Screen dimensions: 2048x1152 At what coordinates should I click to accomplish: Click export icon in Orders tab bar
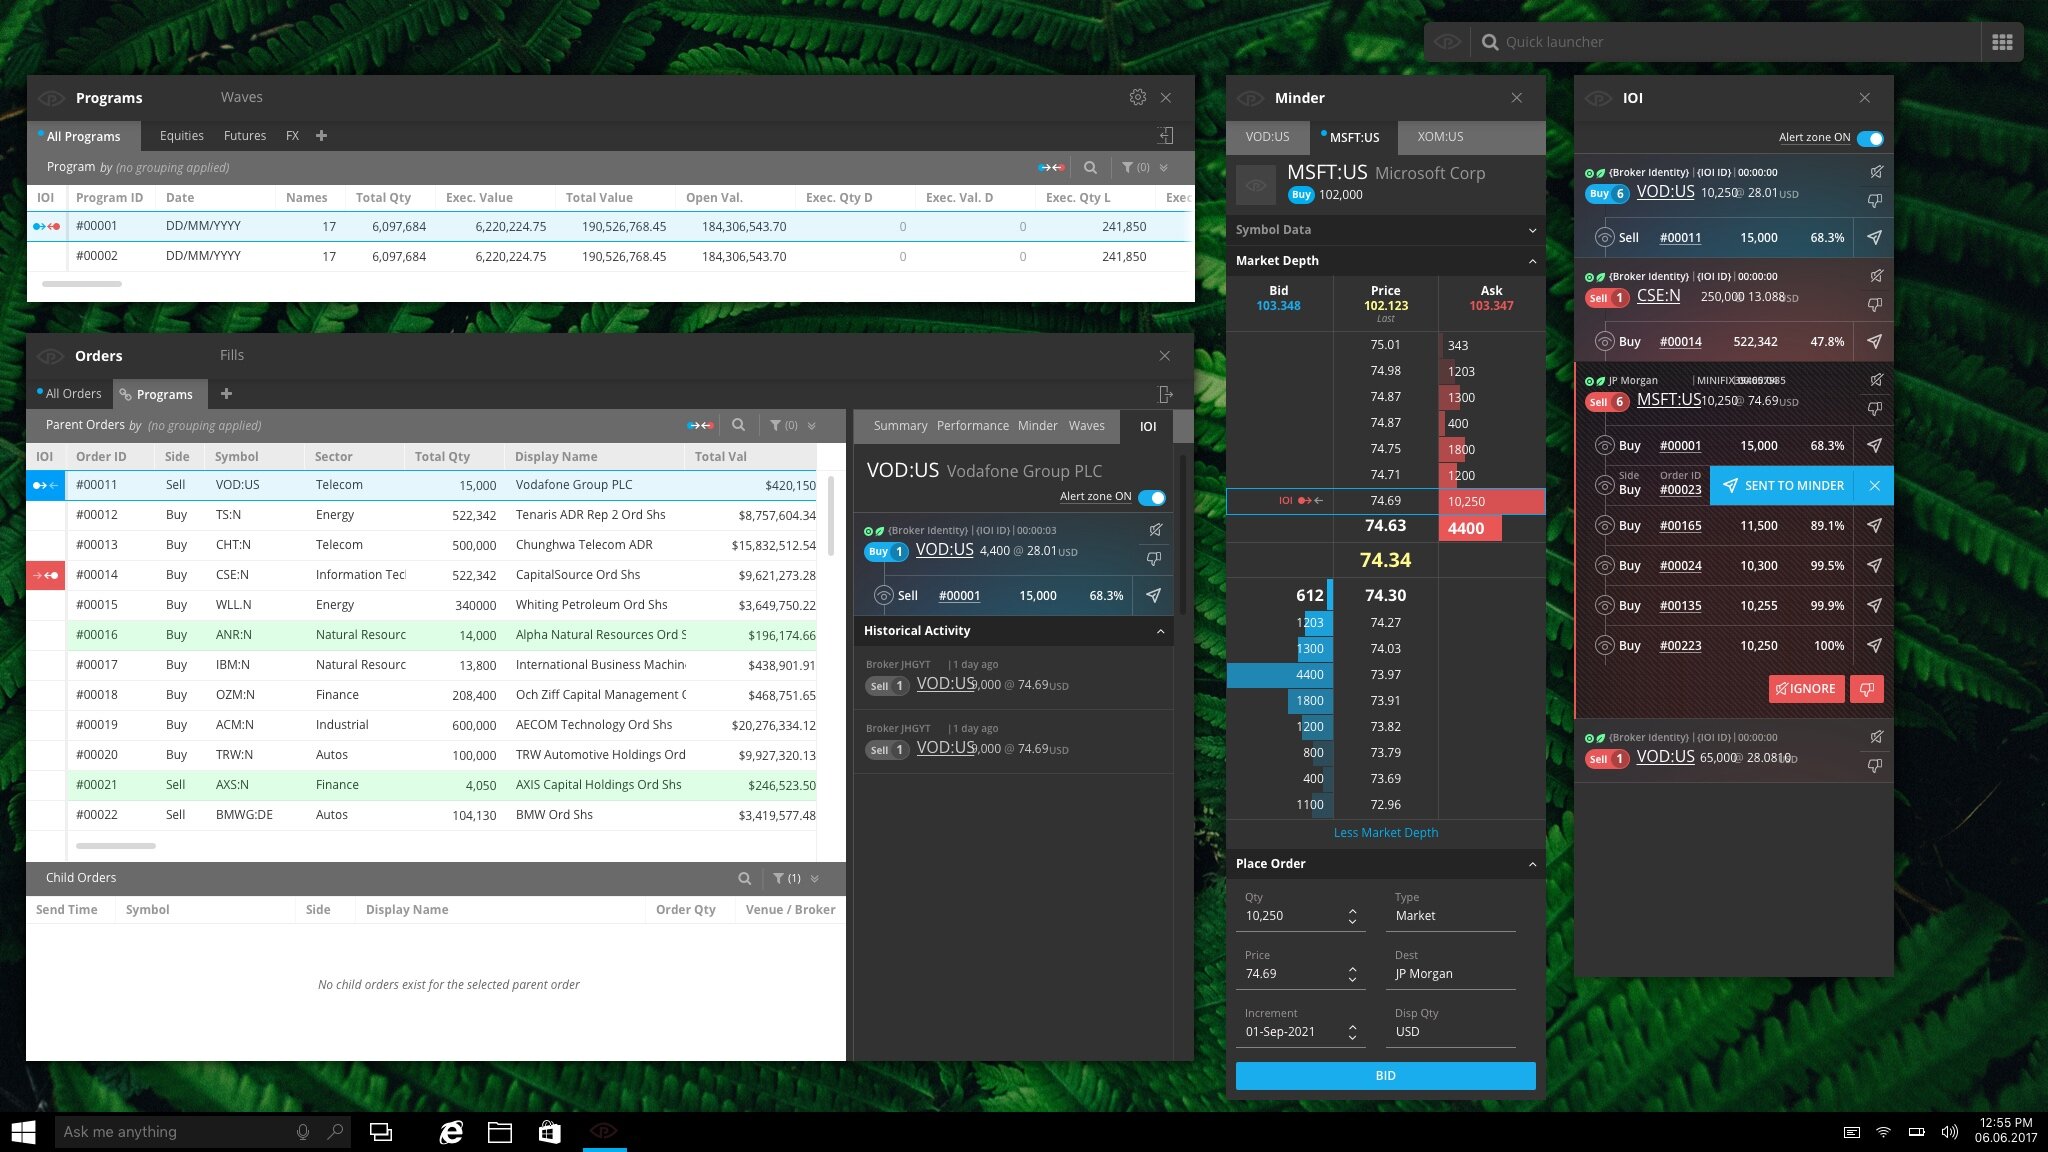pos(1164,394)
